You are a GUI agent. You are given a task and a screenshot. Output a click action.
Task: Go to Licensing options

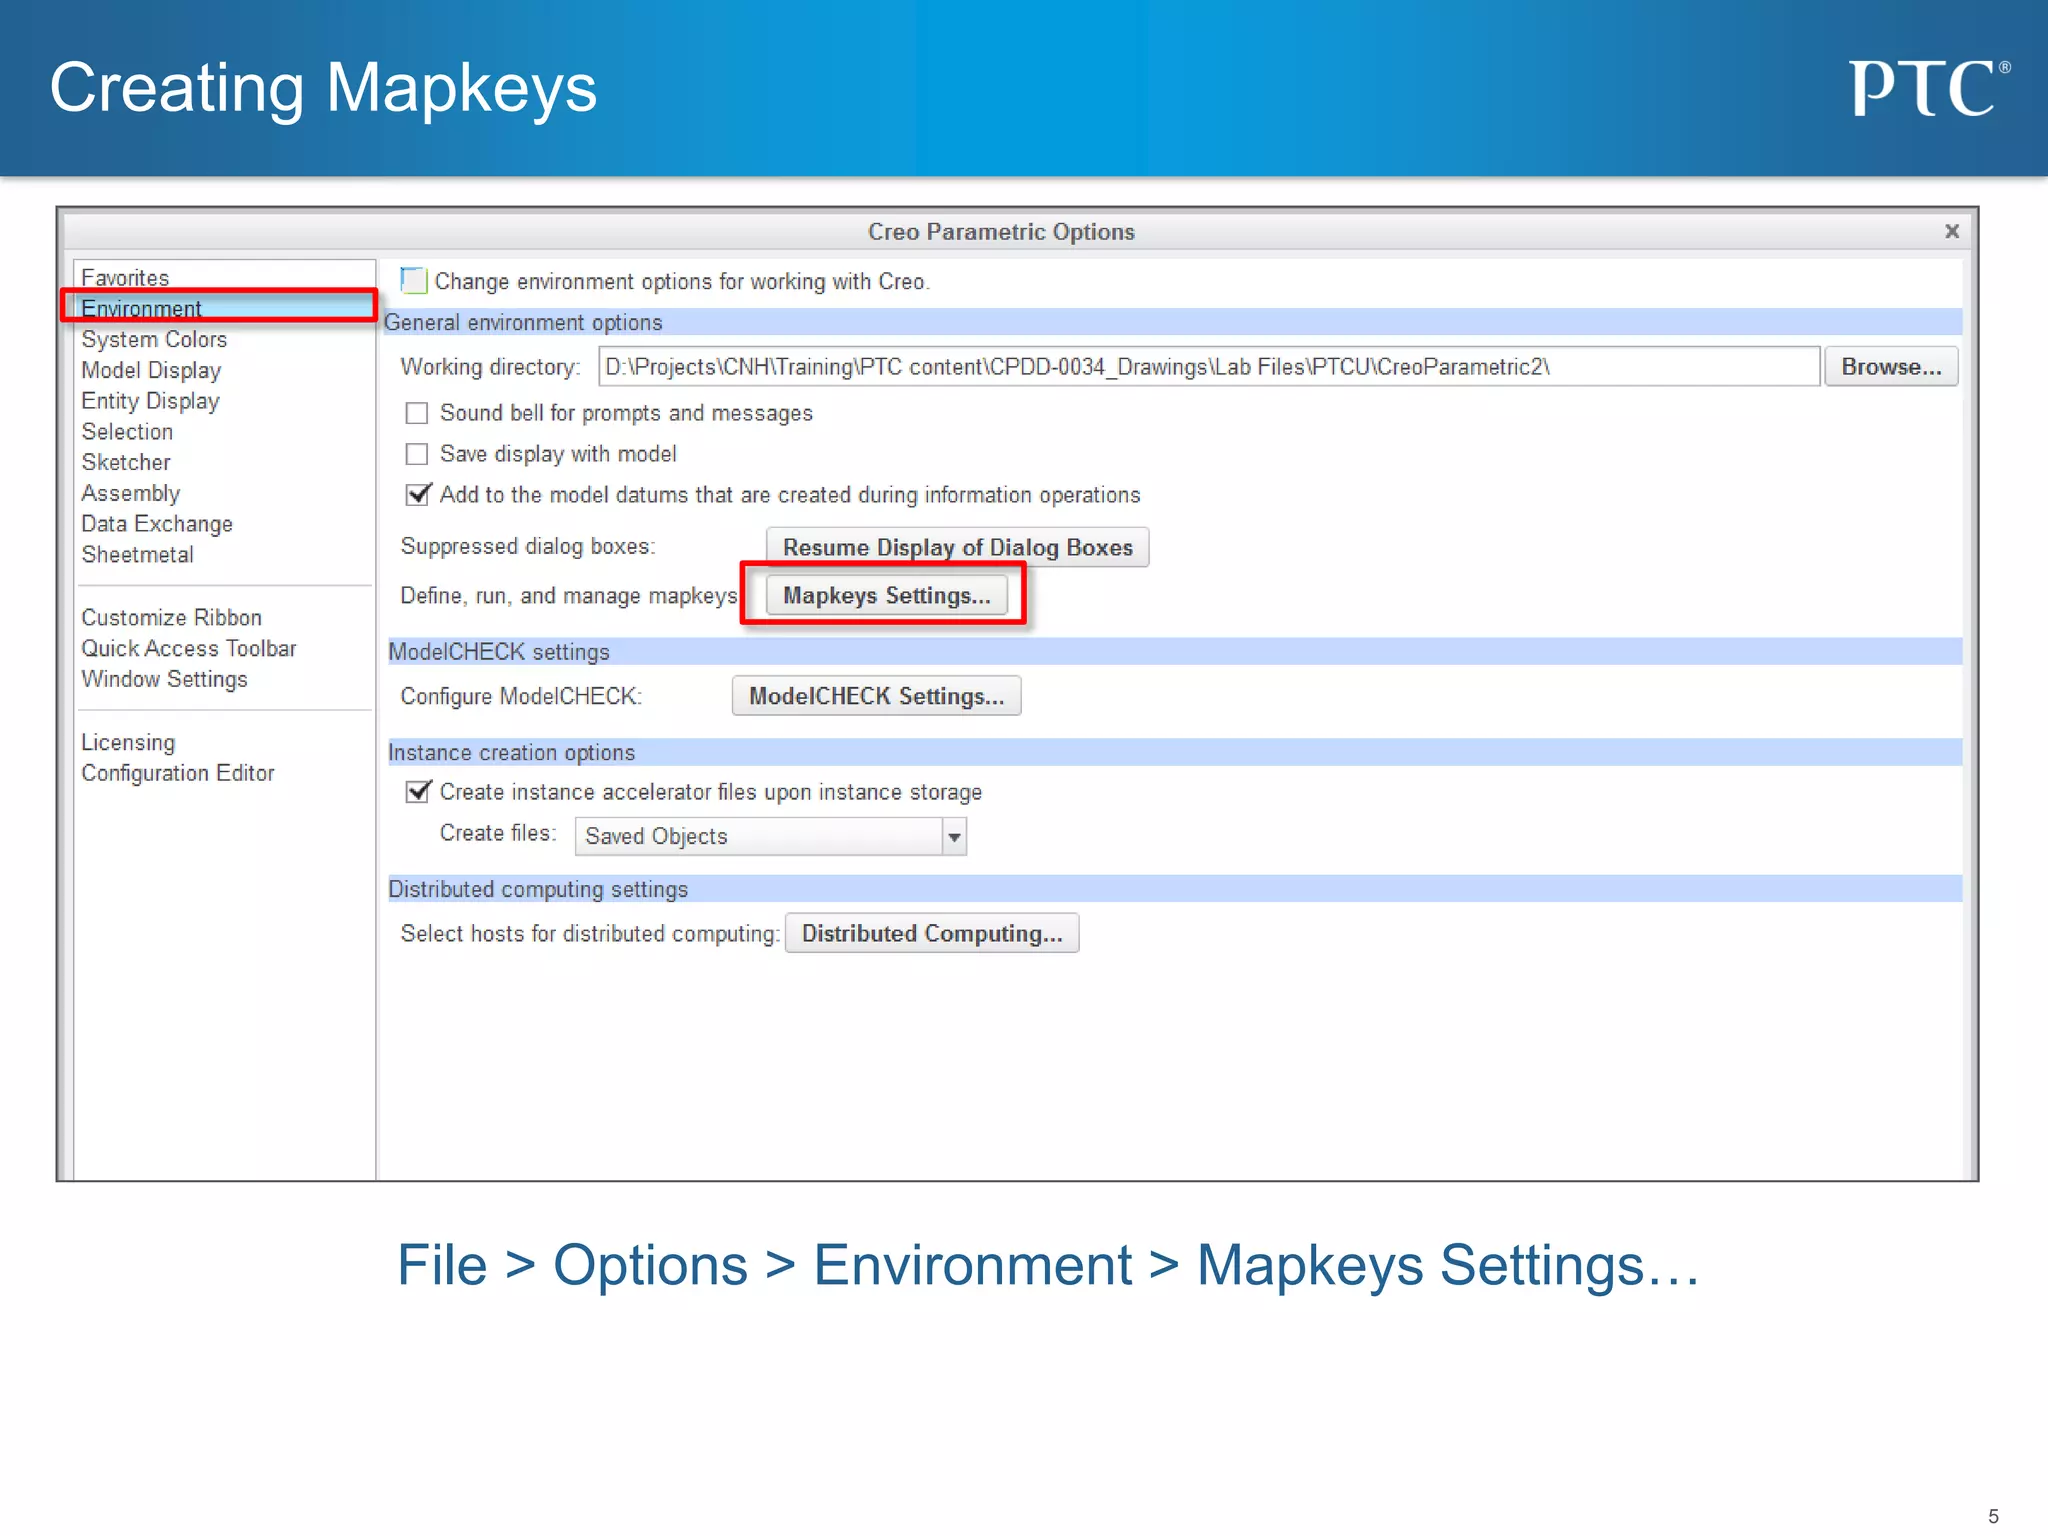pos(128,742)
